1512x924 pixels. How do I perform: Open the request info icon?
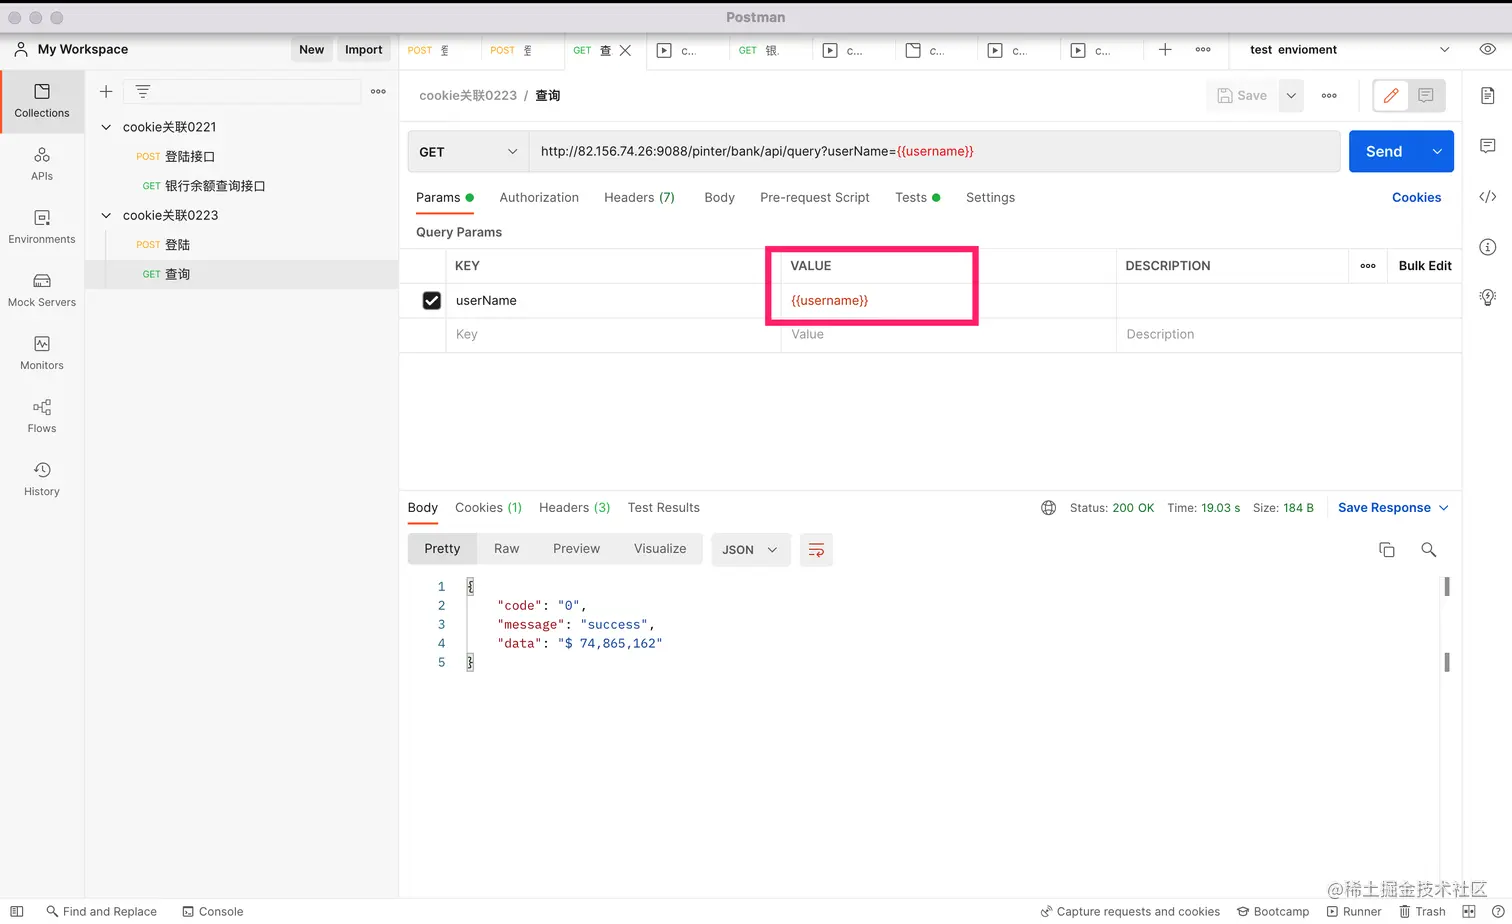(1488, 247)
